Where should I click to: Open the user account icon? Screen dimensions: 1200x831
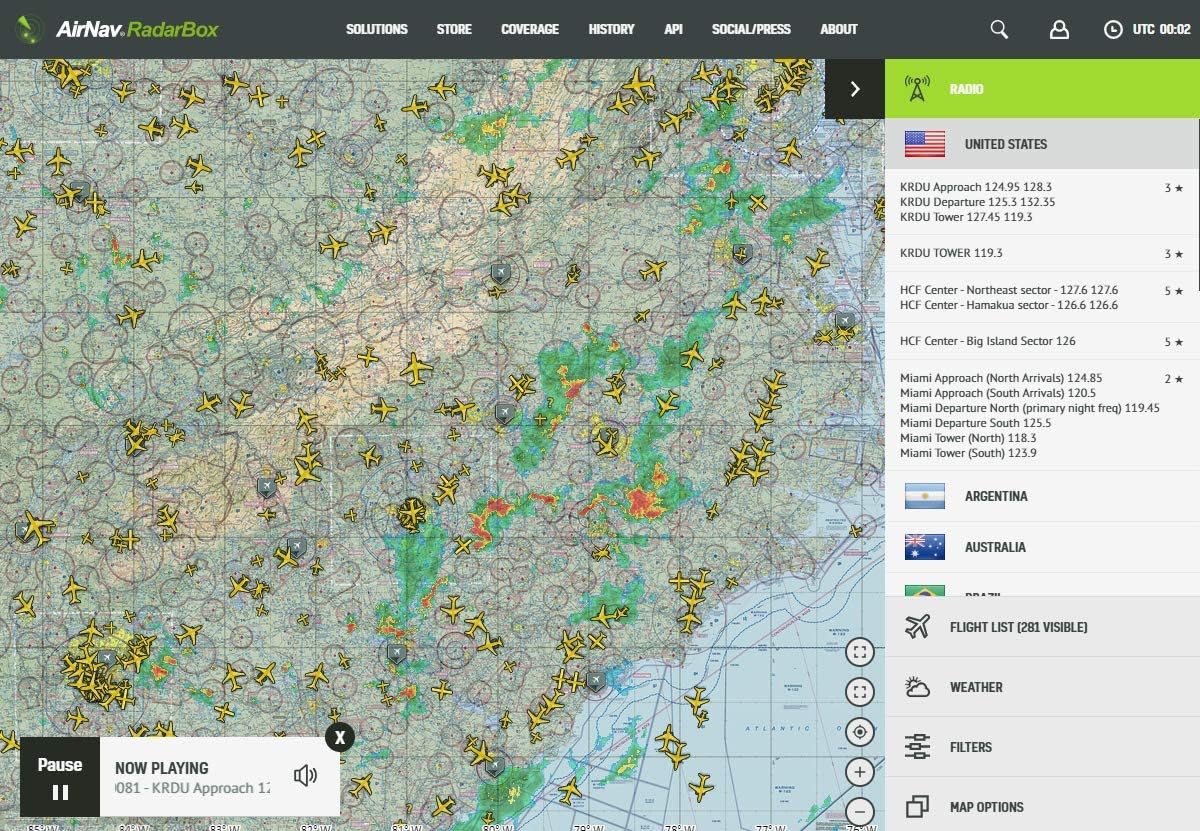pyautogui.click(x=1059, y=29)
